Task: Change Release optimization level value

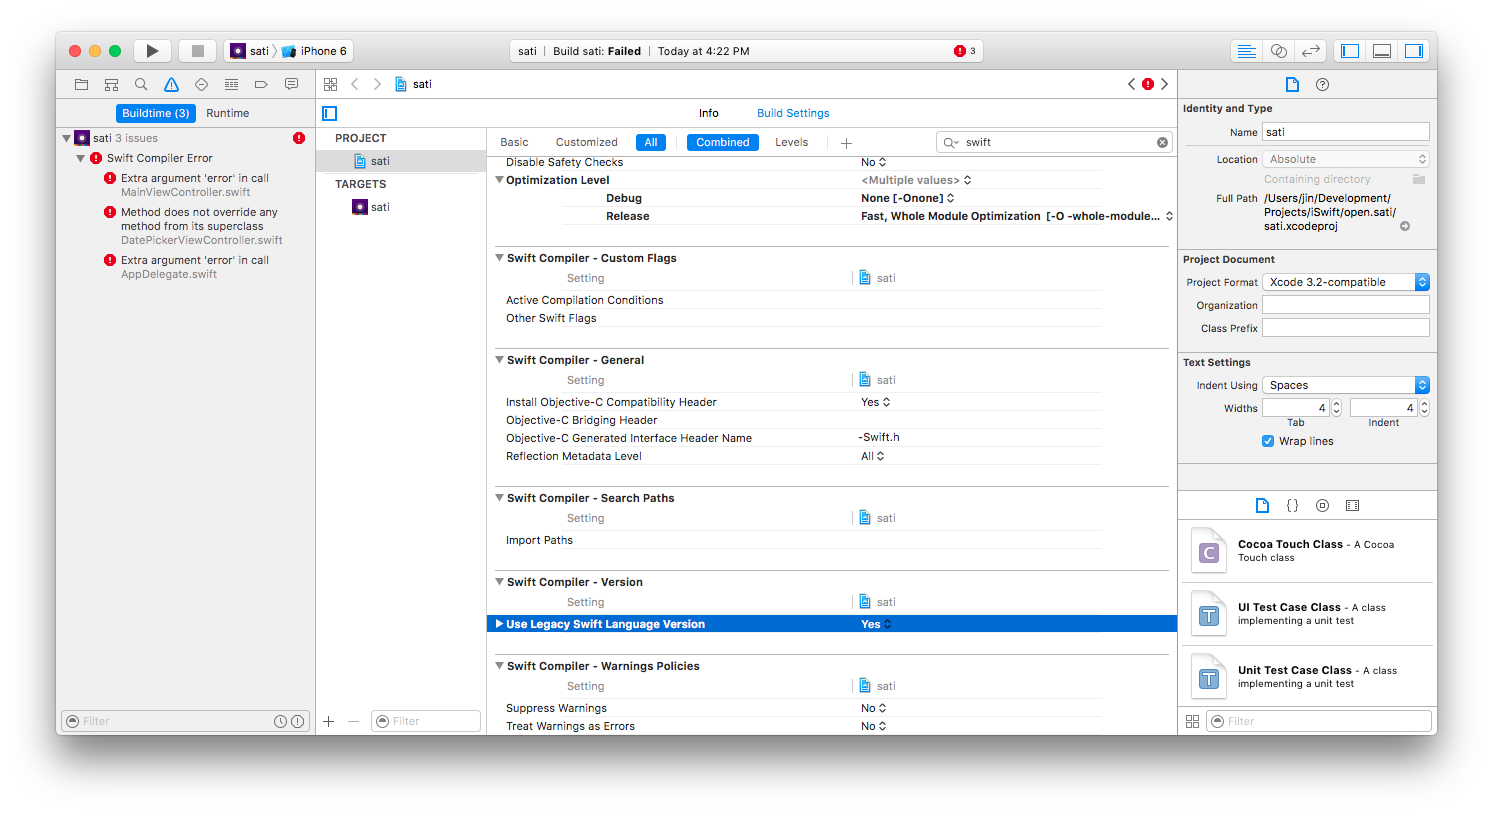Action: 1016,216
